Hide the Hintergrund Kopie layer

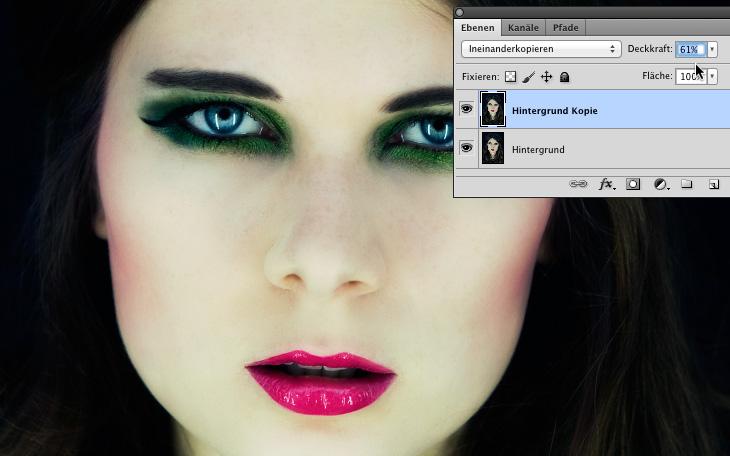point(466,109)
